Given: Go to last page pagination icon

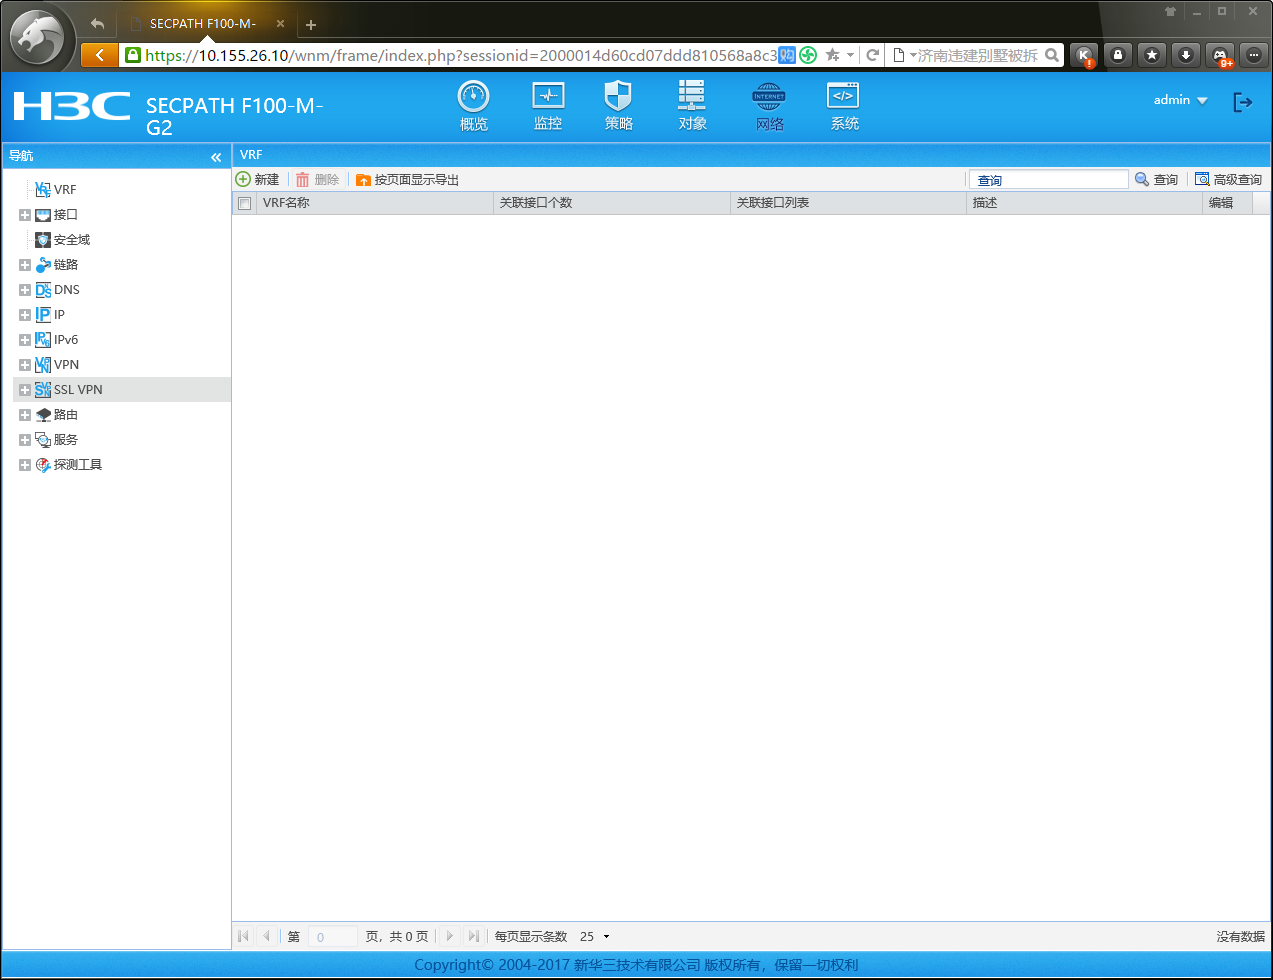Looking at the screenshot, I should point(473,936).
